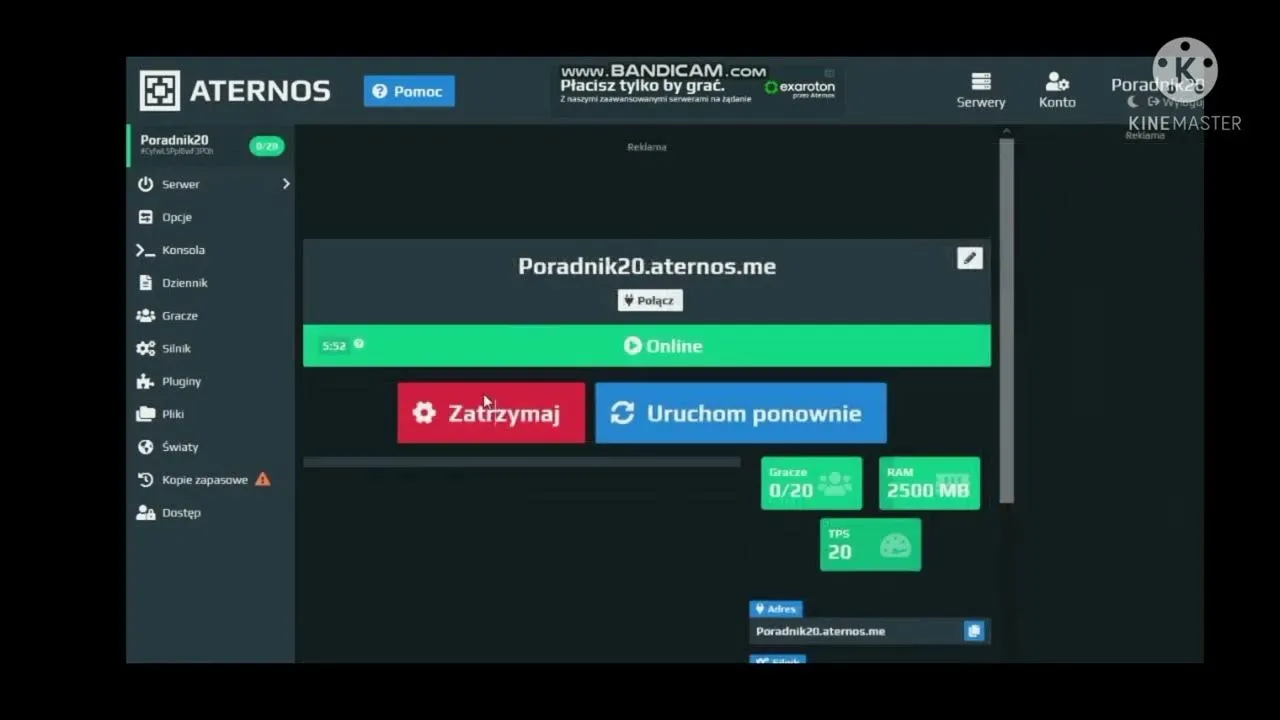Click the 0/20 player count badge
Image resolution: width=1280 pixels, height=720 pixels.
(x=266, y=146)
